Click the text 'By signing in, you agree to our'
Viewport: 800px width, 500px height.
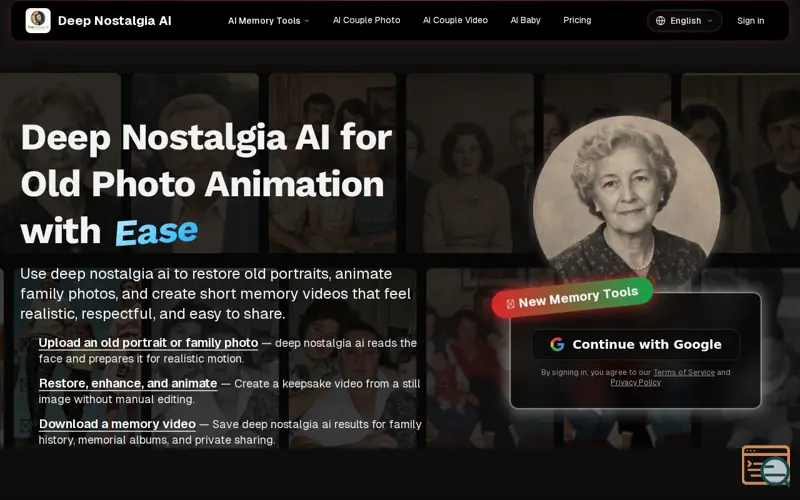pyautogui.click(x=596, y=372)
